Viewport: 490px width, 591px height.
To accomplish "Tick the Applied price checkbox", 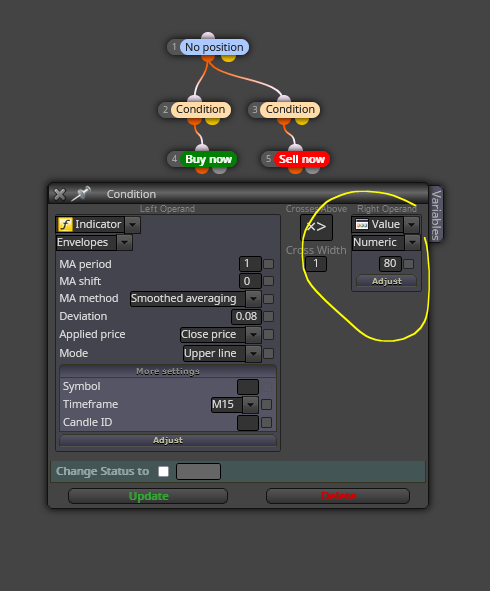I will tap(268, 334).
